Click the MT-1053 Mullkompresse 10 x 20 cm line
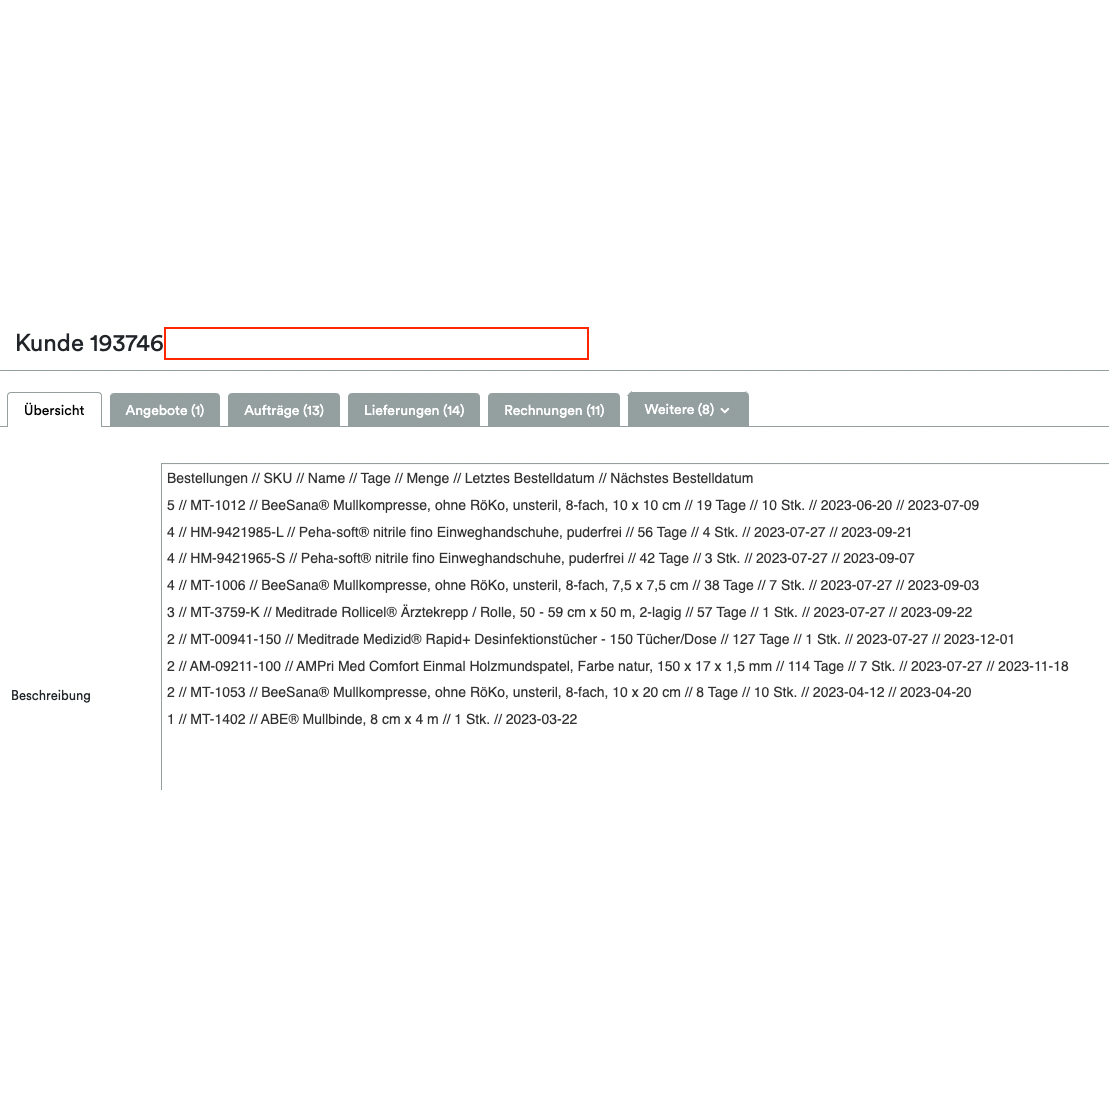 [569, 692]
